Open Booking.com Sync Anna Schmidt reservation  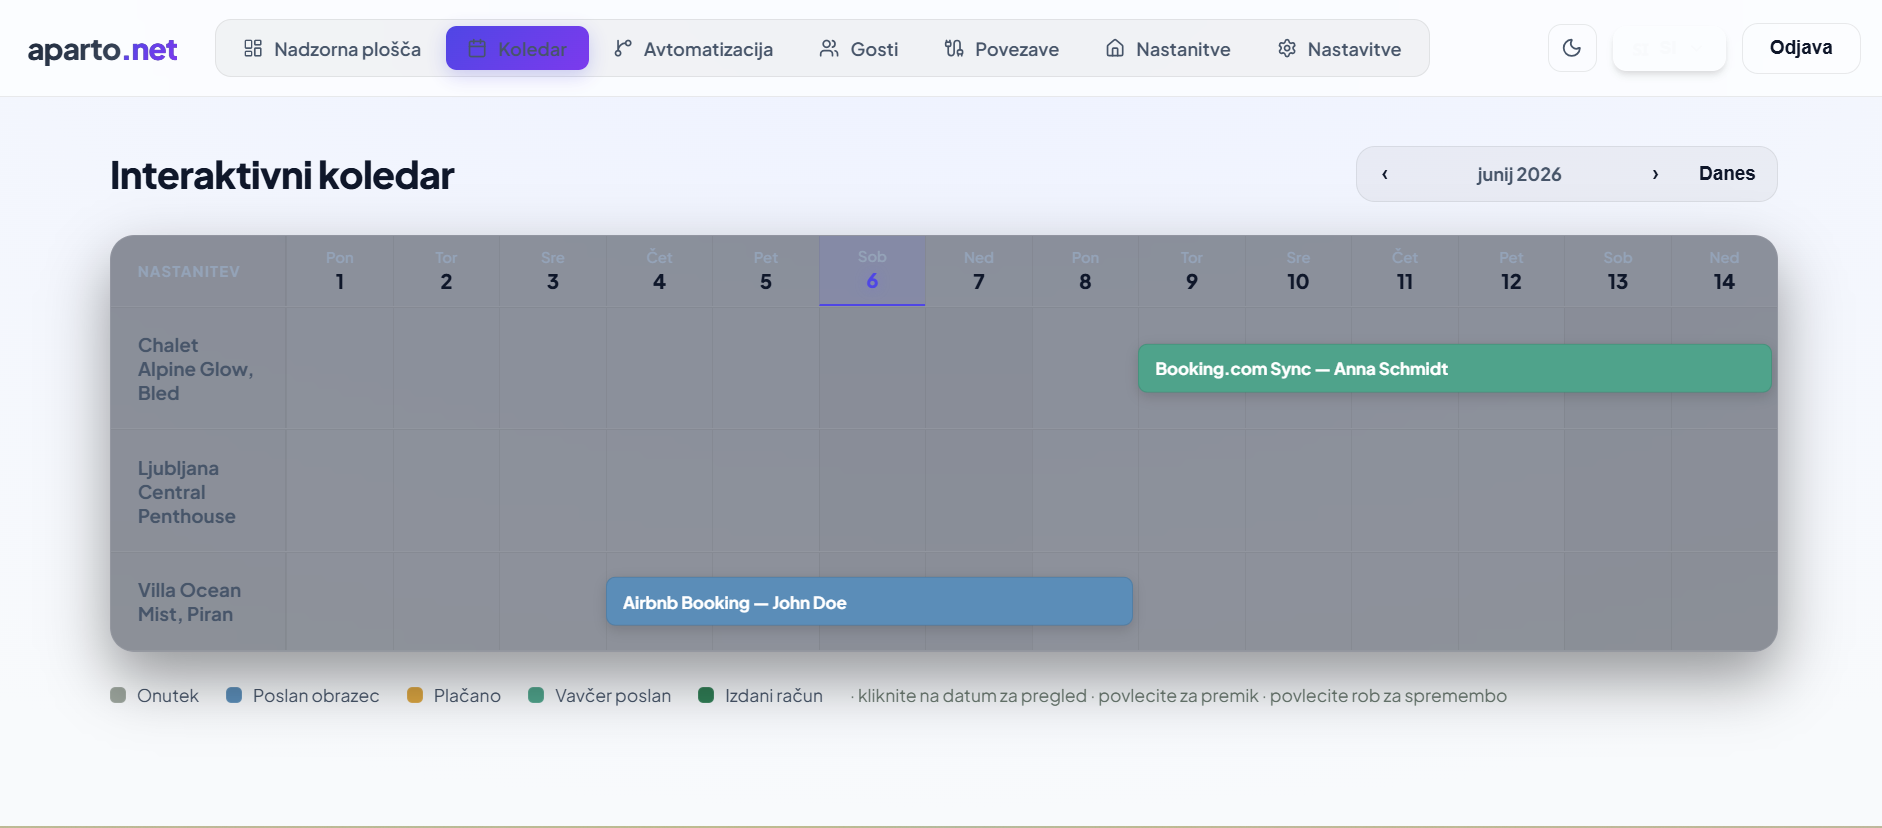tap(1454, 369)
